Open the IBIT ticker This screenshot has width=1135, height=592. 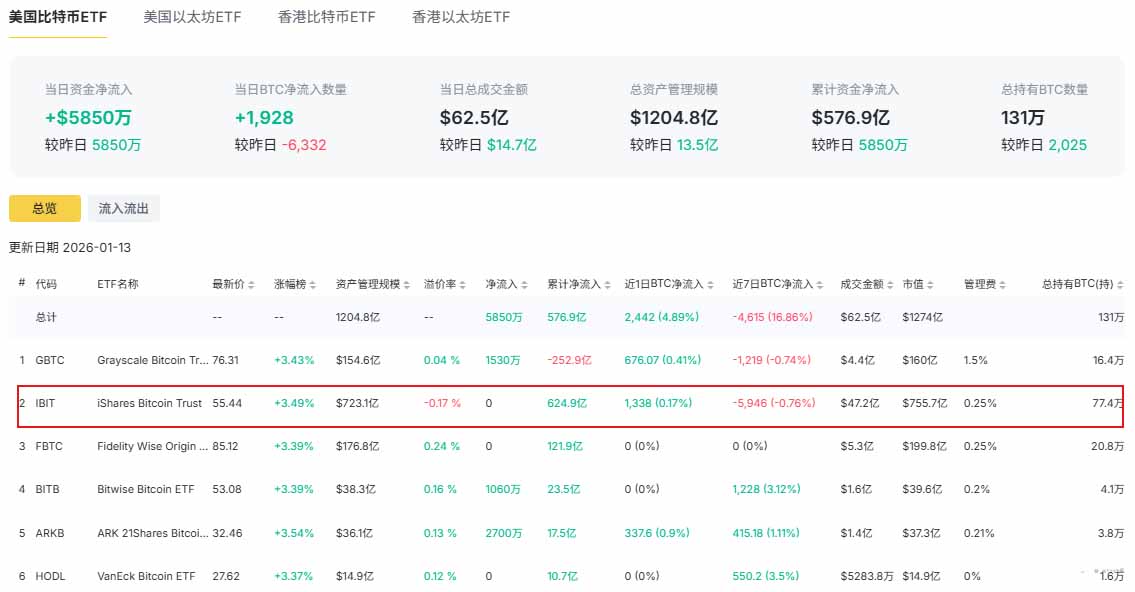(45, 403)
